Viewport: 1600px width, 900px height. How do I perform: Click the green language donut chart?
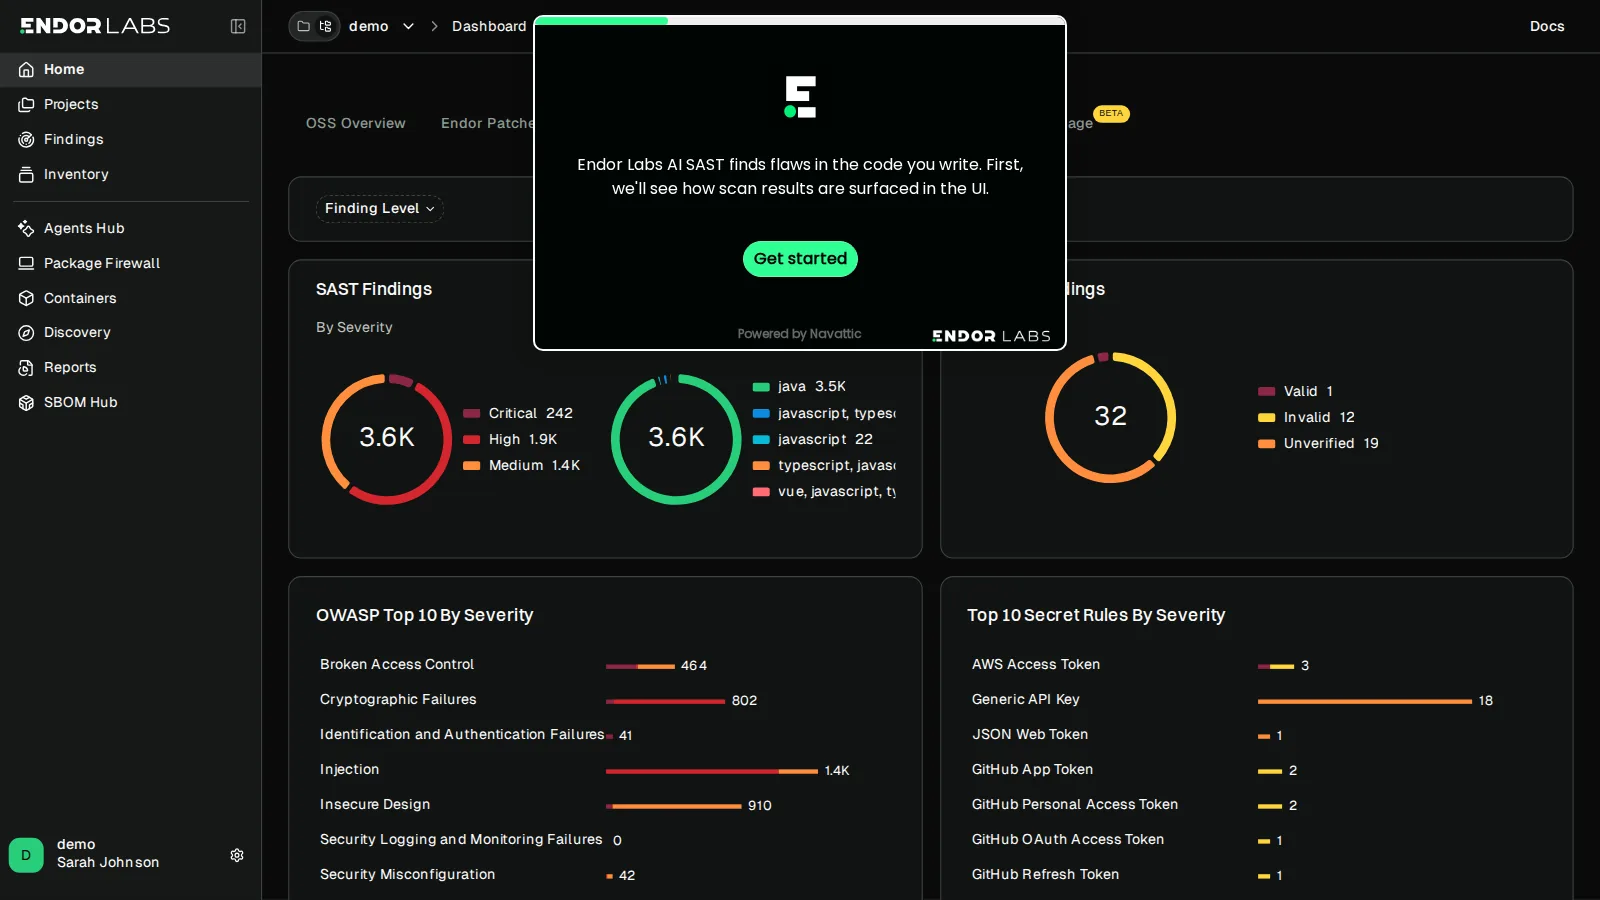(676, 439)
